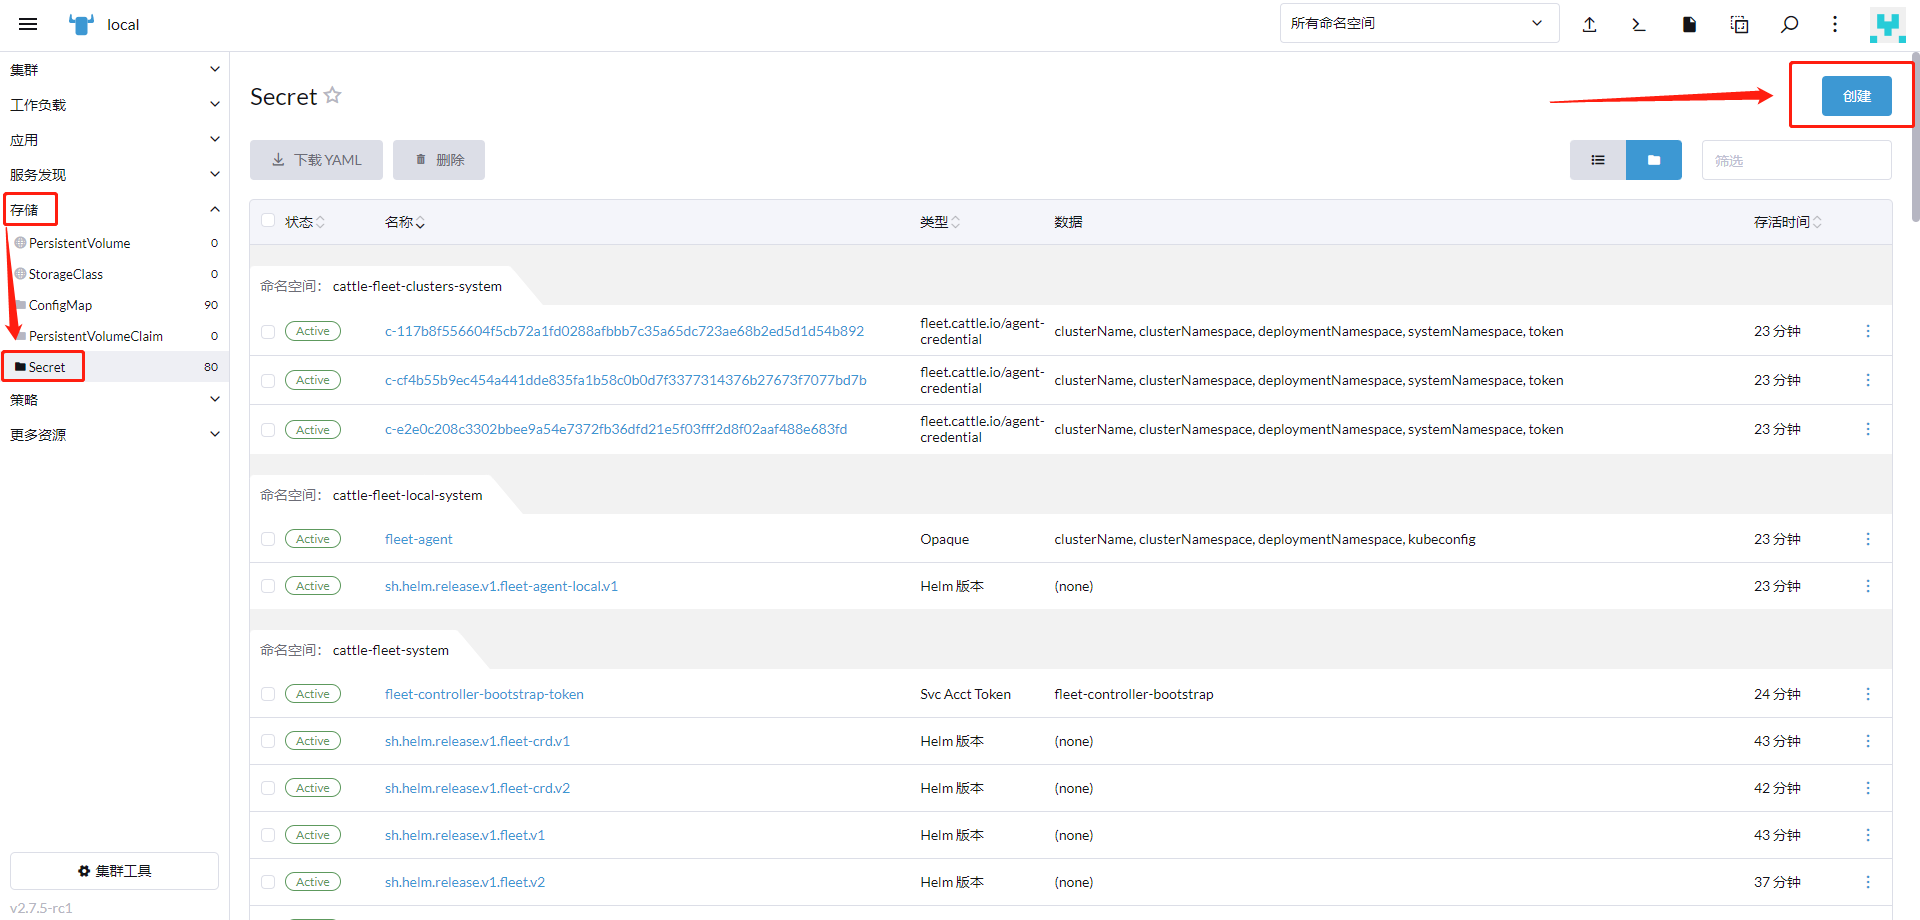The width and height of the screenshot is (1920, 920).
Task: Open the c-e2e0c208c3302bbee9a54 secret link
Action: [x=616, y=429]
